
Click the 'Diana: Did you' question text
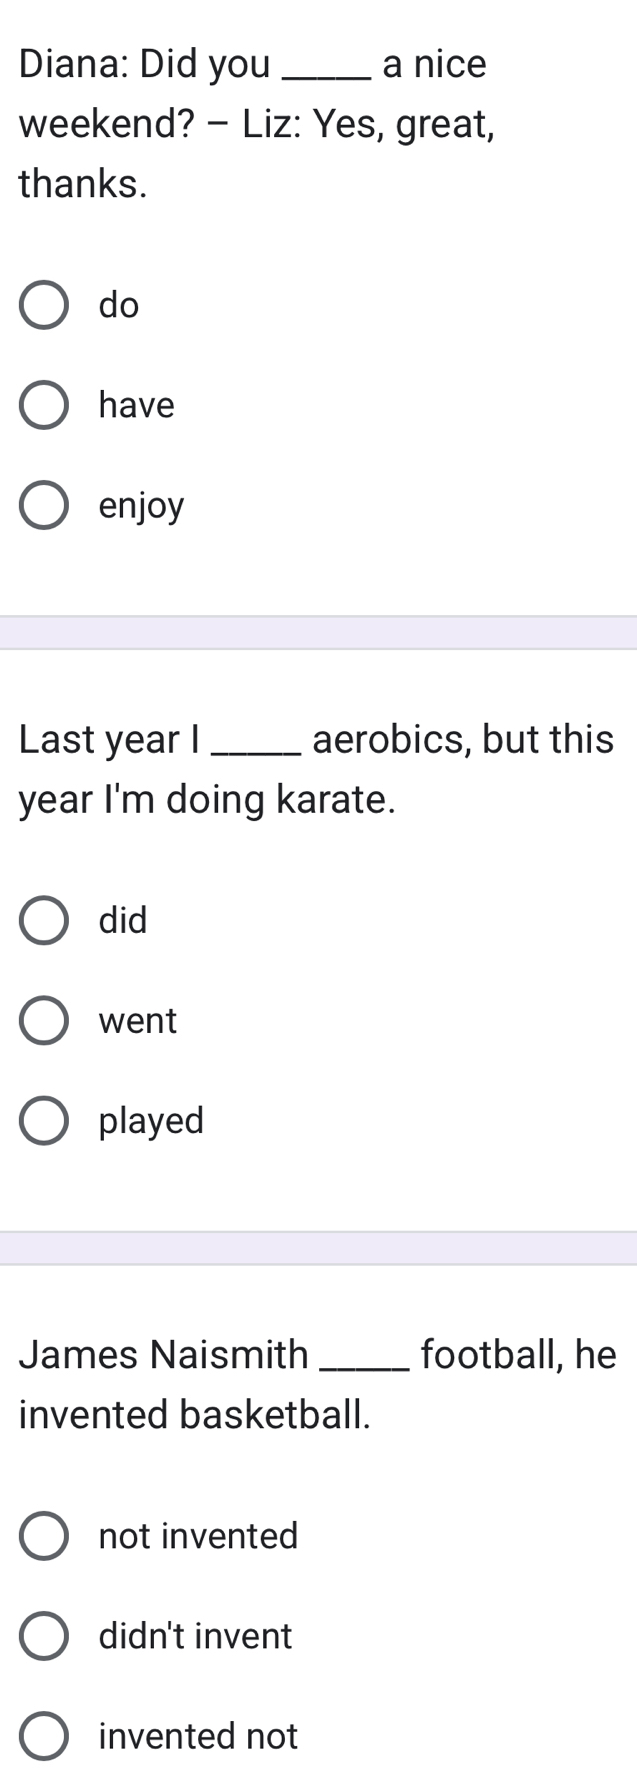[x=145, y=65]
